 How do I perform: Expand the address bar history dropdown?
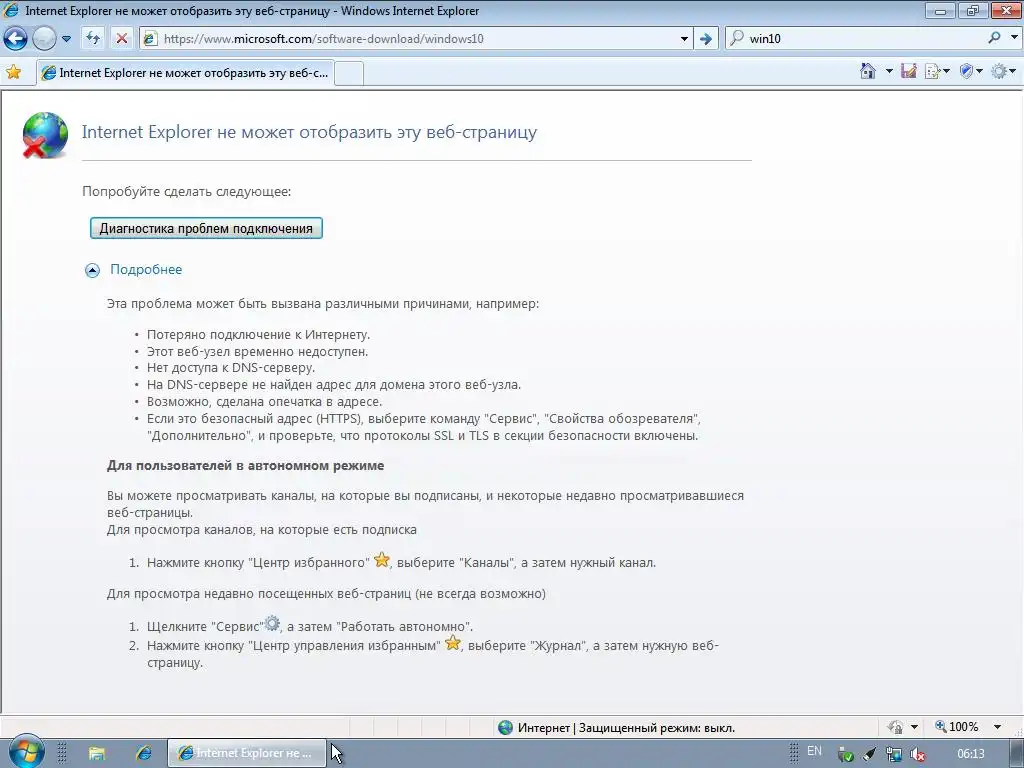[x=684, y=39]
